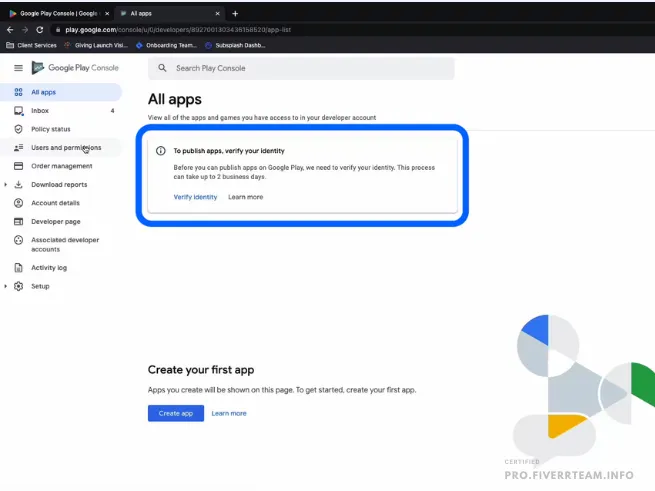The image size is (655, 491).
Task: Click the Users and permissions icon
Action: pos(18,148)
